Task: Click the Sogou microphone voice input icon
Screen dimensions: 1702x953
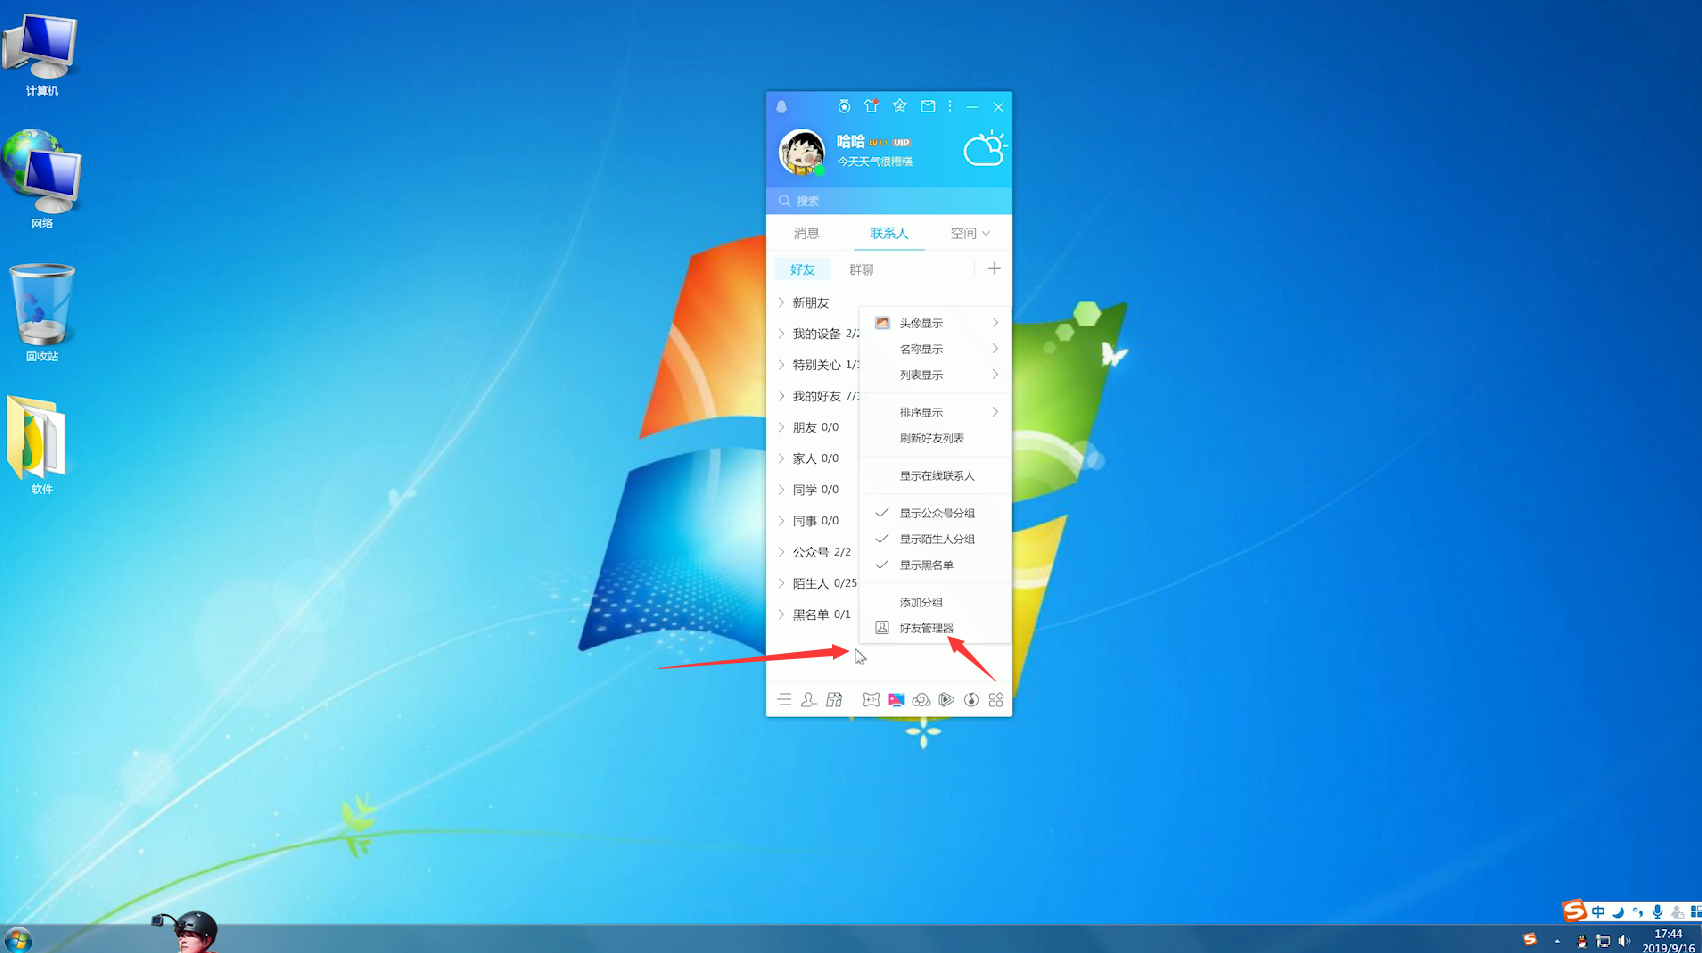Action: tap(1657, 912)
